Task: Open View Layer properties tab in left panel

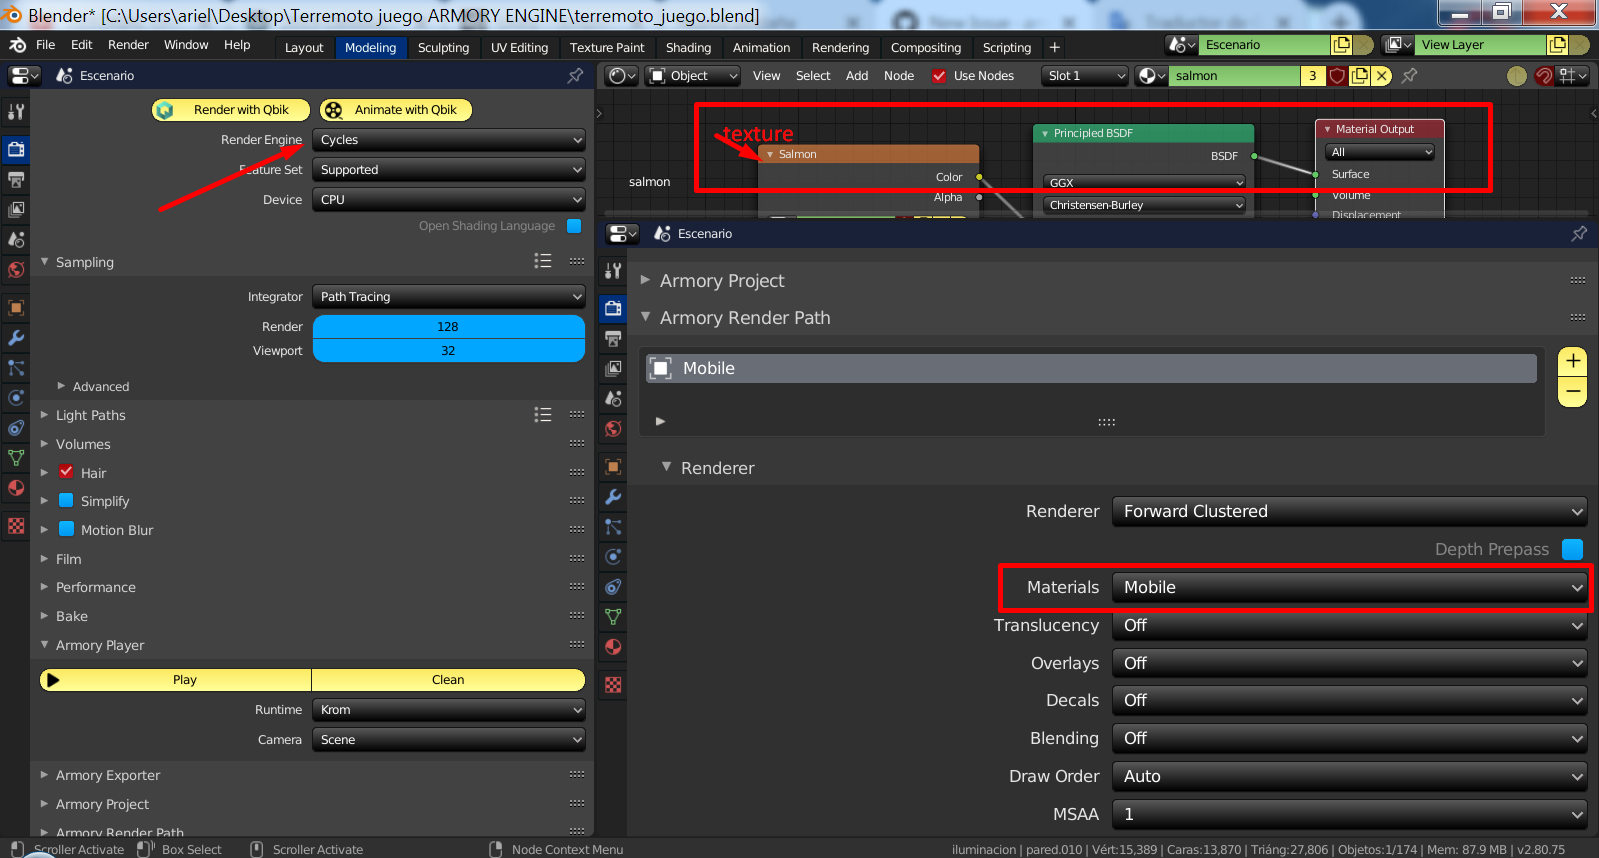Action: coord(16,209)
